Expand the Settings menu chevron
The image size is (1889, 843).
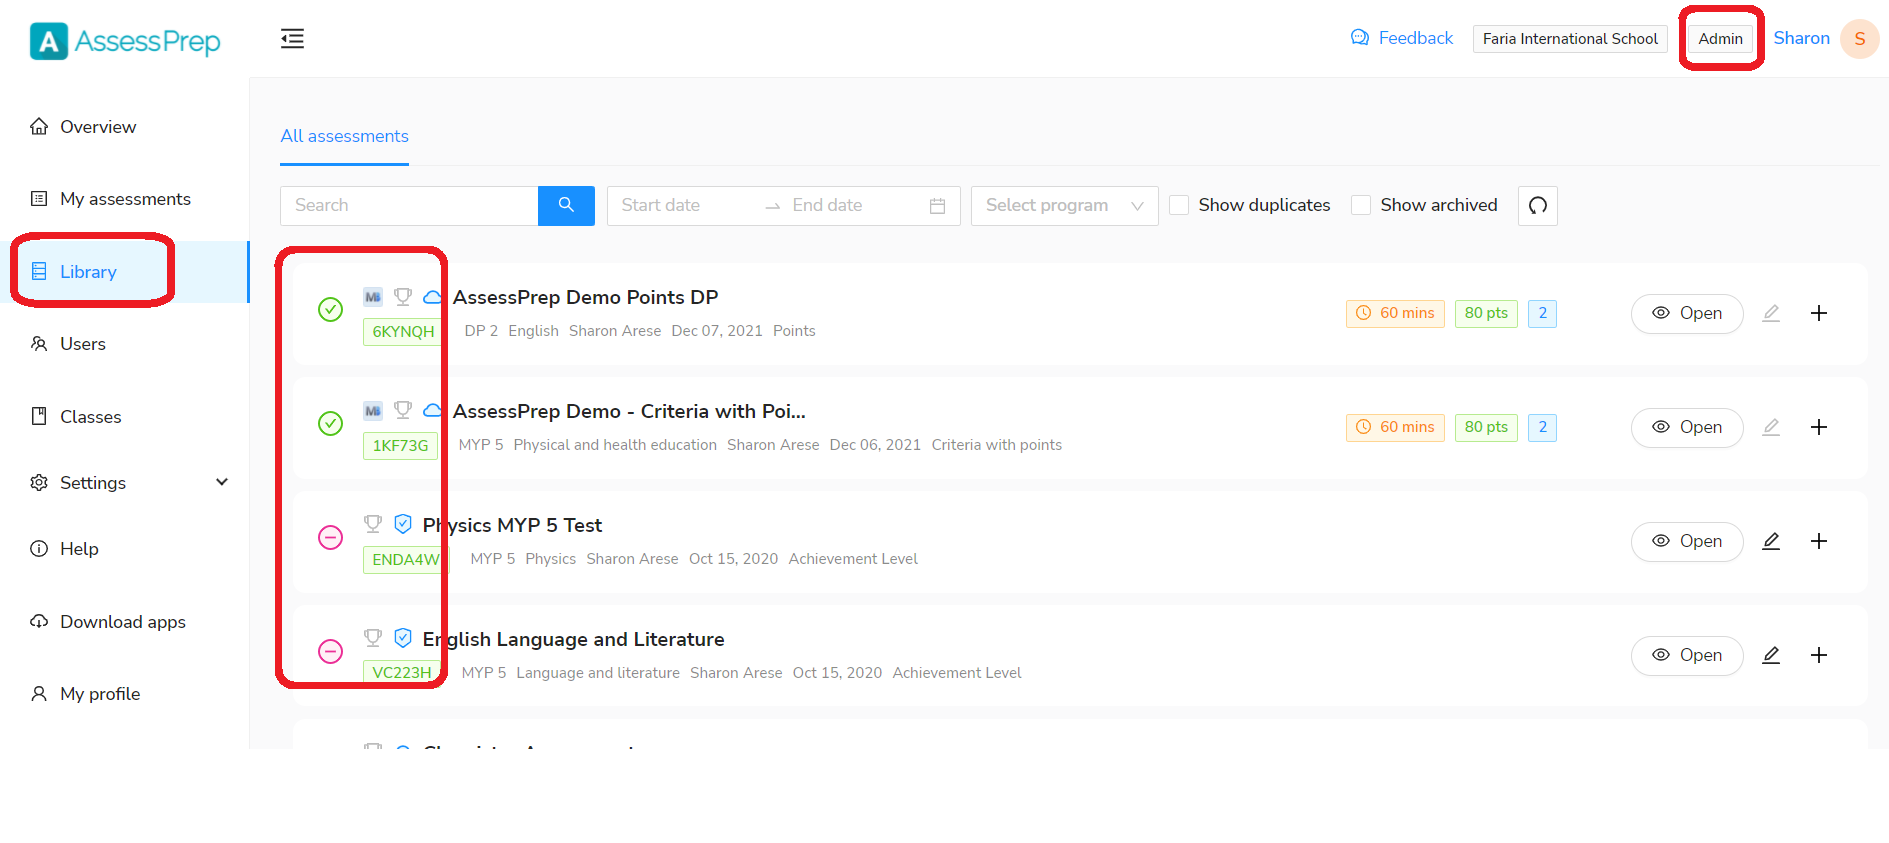click(x=222, y=482)
